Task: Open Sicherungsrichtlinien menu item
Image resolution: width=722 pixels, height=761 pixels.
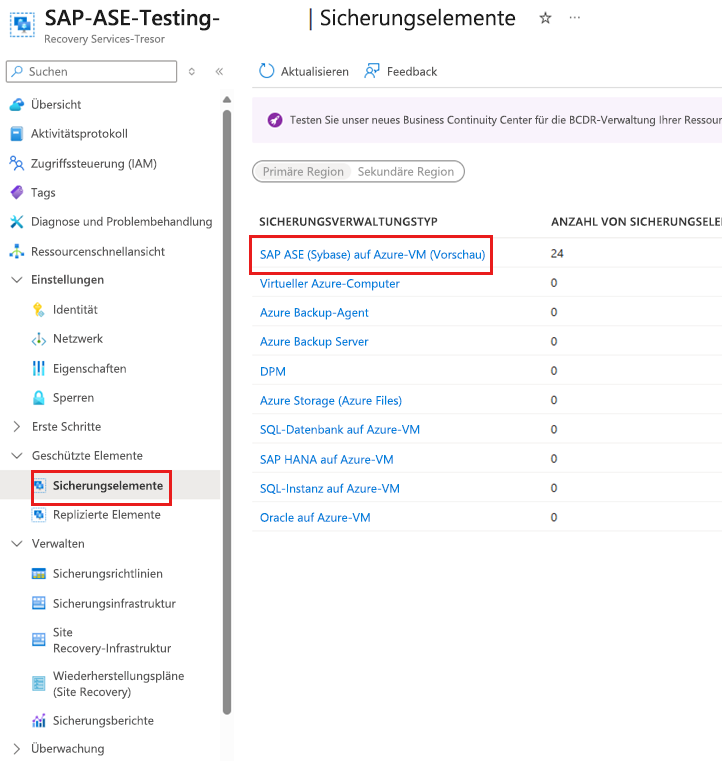Action: point(108,574)
